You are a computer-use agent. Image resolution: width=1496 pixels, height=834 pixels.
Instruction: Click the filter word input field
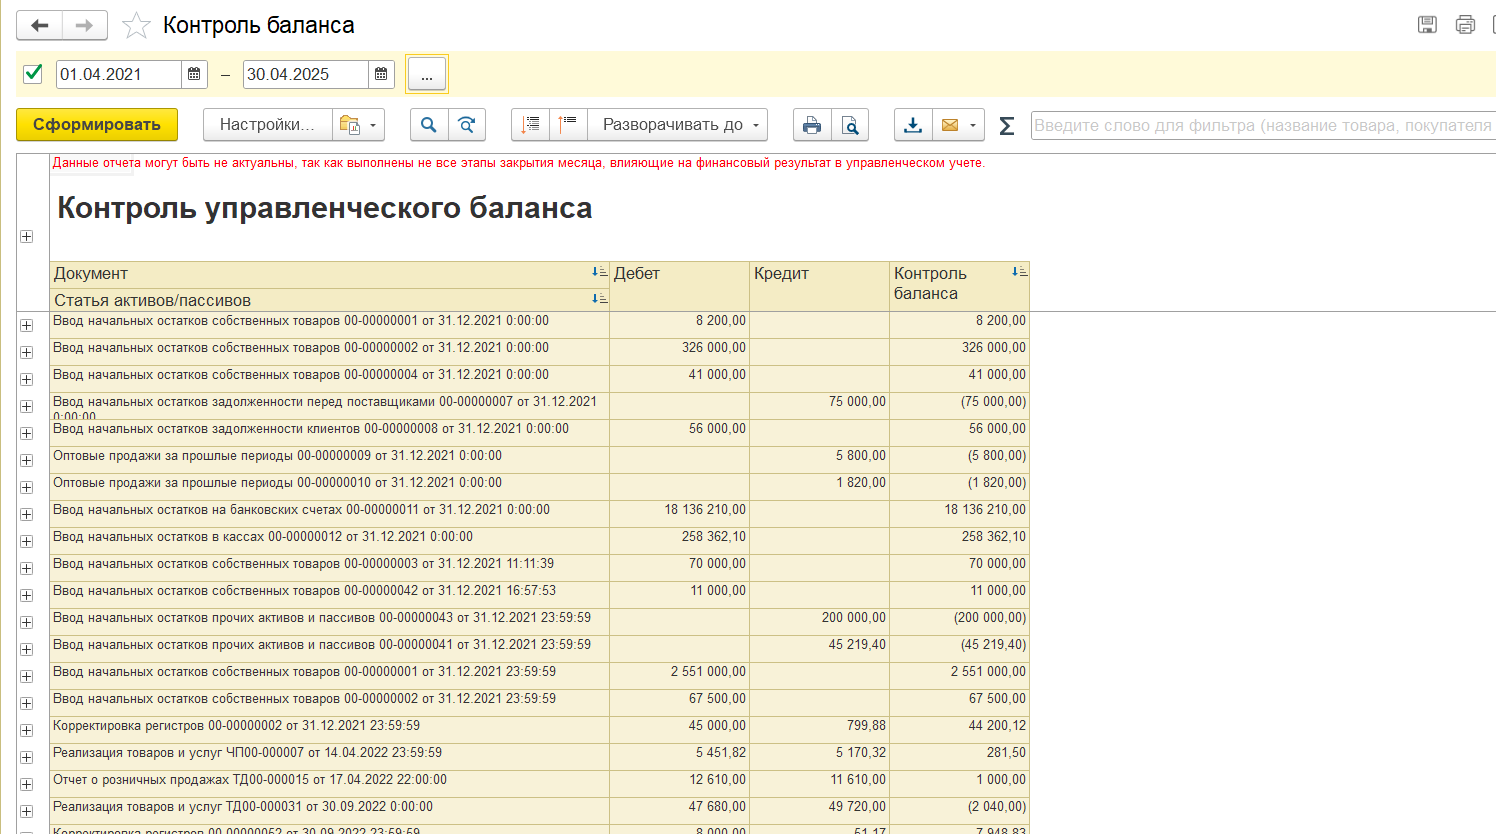point(1263,125)
